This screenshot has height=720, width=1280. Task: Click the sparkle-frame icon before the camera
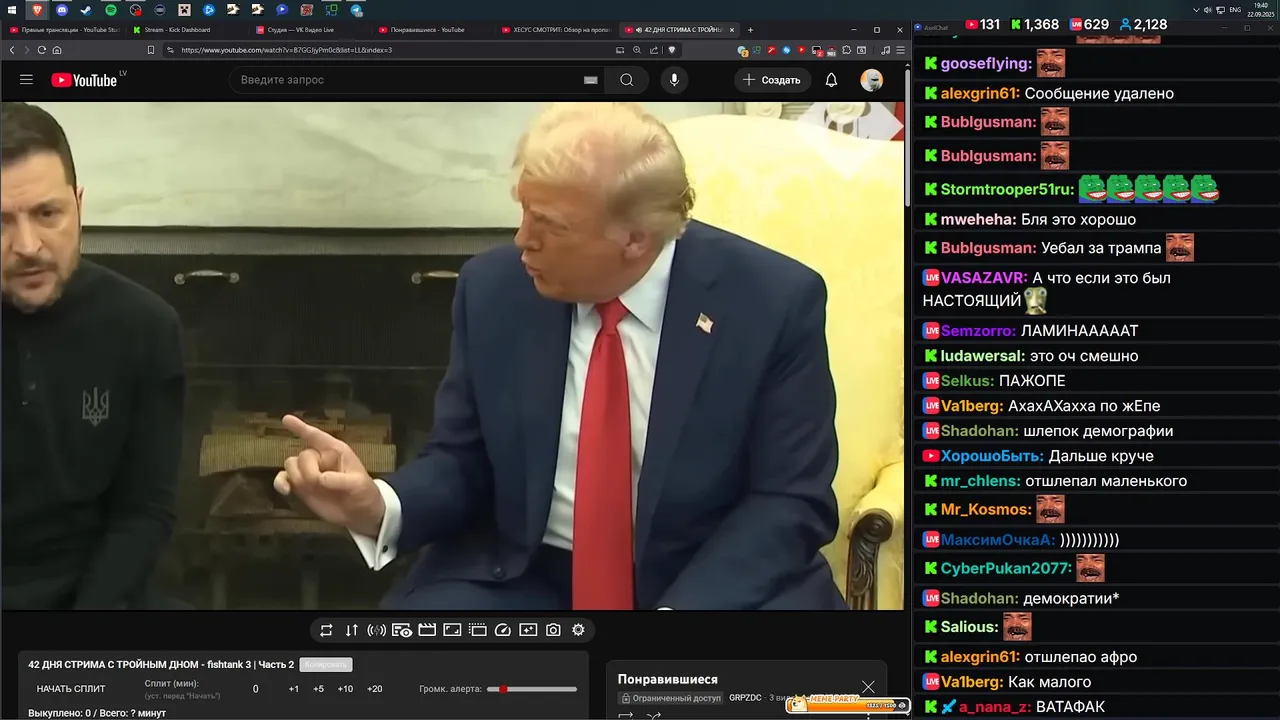[x=528, y=630]
